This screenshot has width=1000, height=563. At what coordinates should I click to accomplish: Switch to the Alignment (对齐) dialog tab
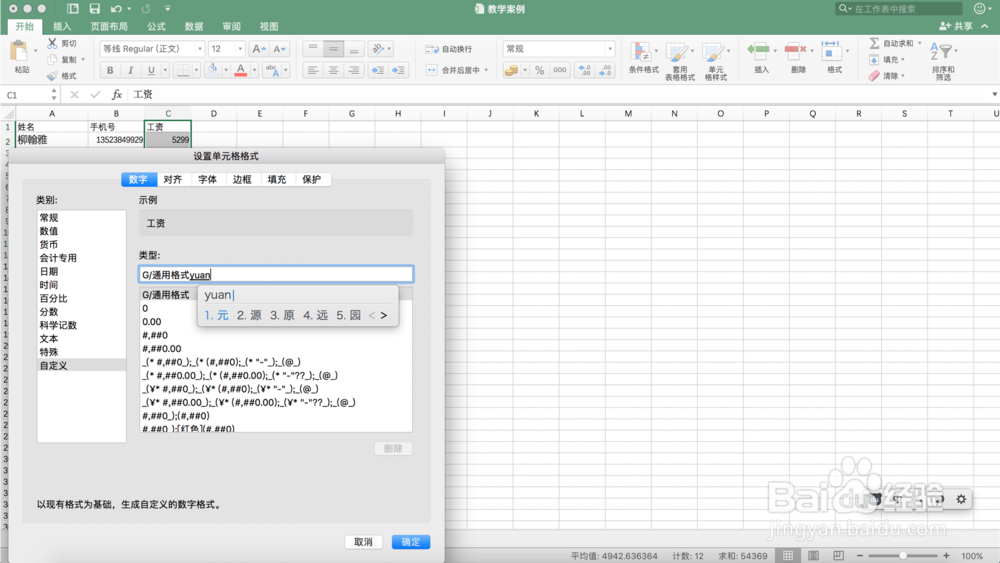173,180
